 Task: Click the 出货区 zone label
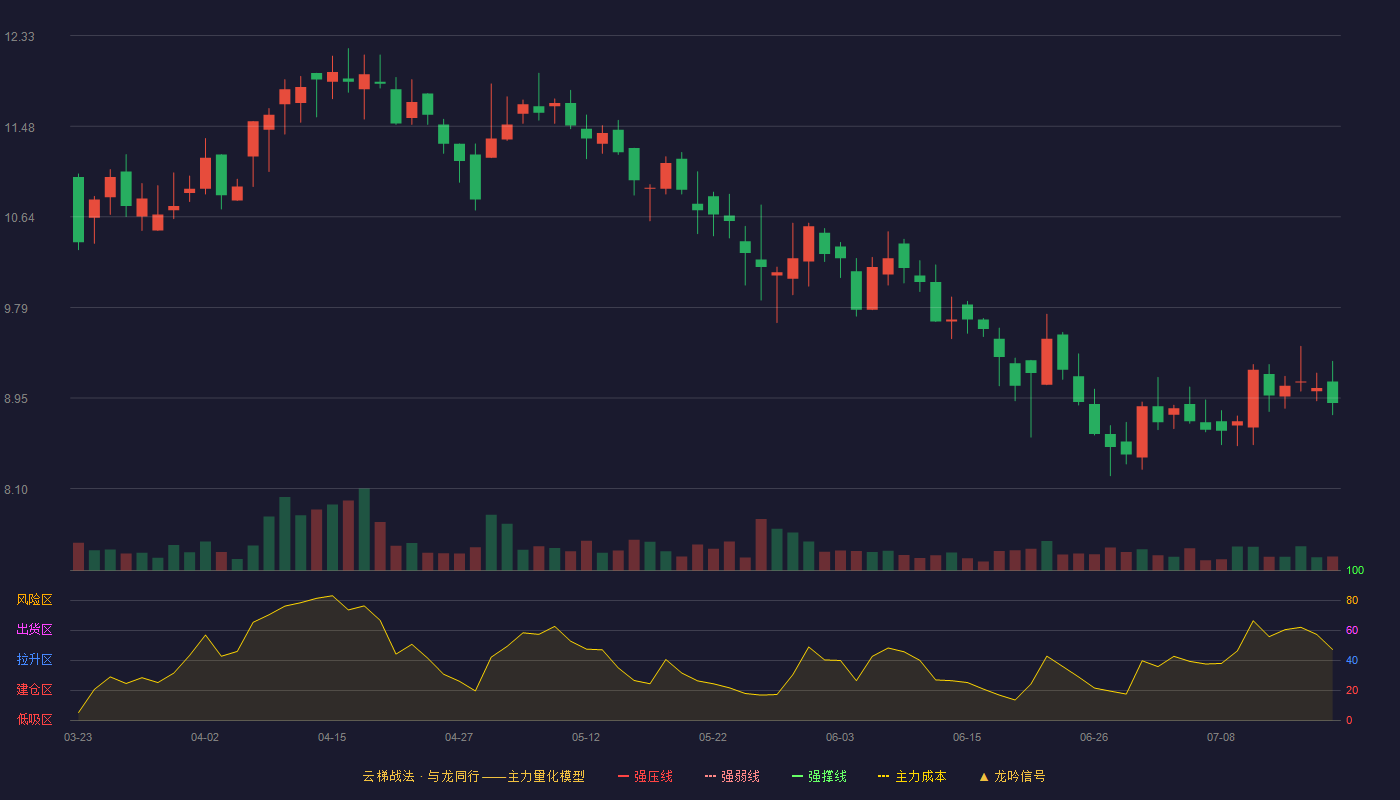34,630
